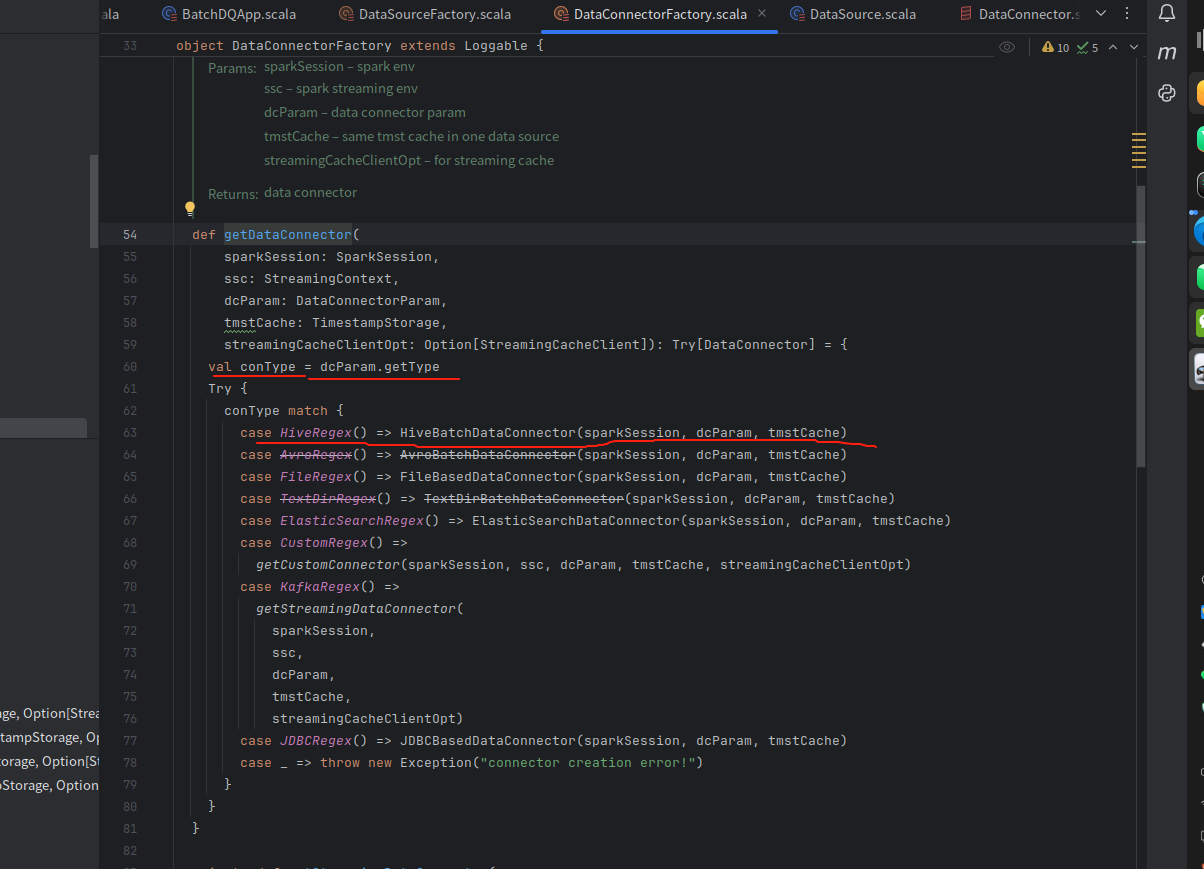1204x869 pixels.
Task: Click the struck-through TextDirRegex pattern
Action: click(328, 499)
